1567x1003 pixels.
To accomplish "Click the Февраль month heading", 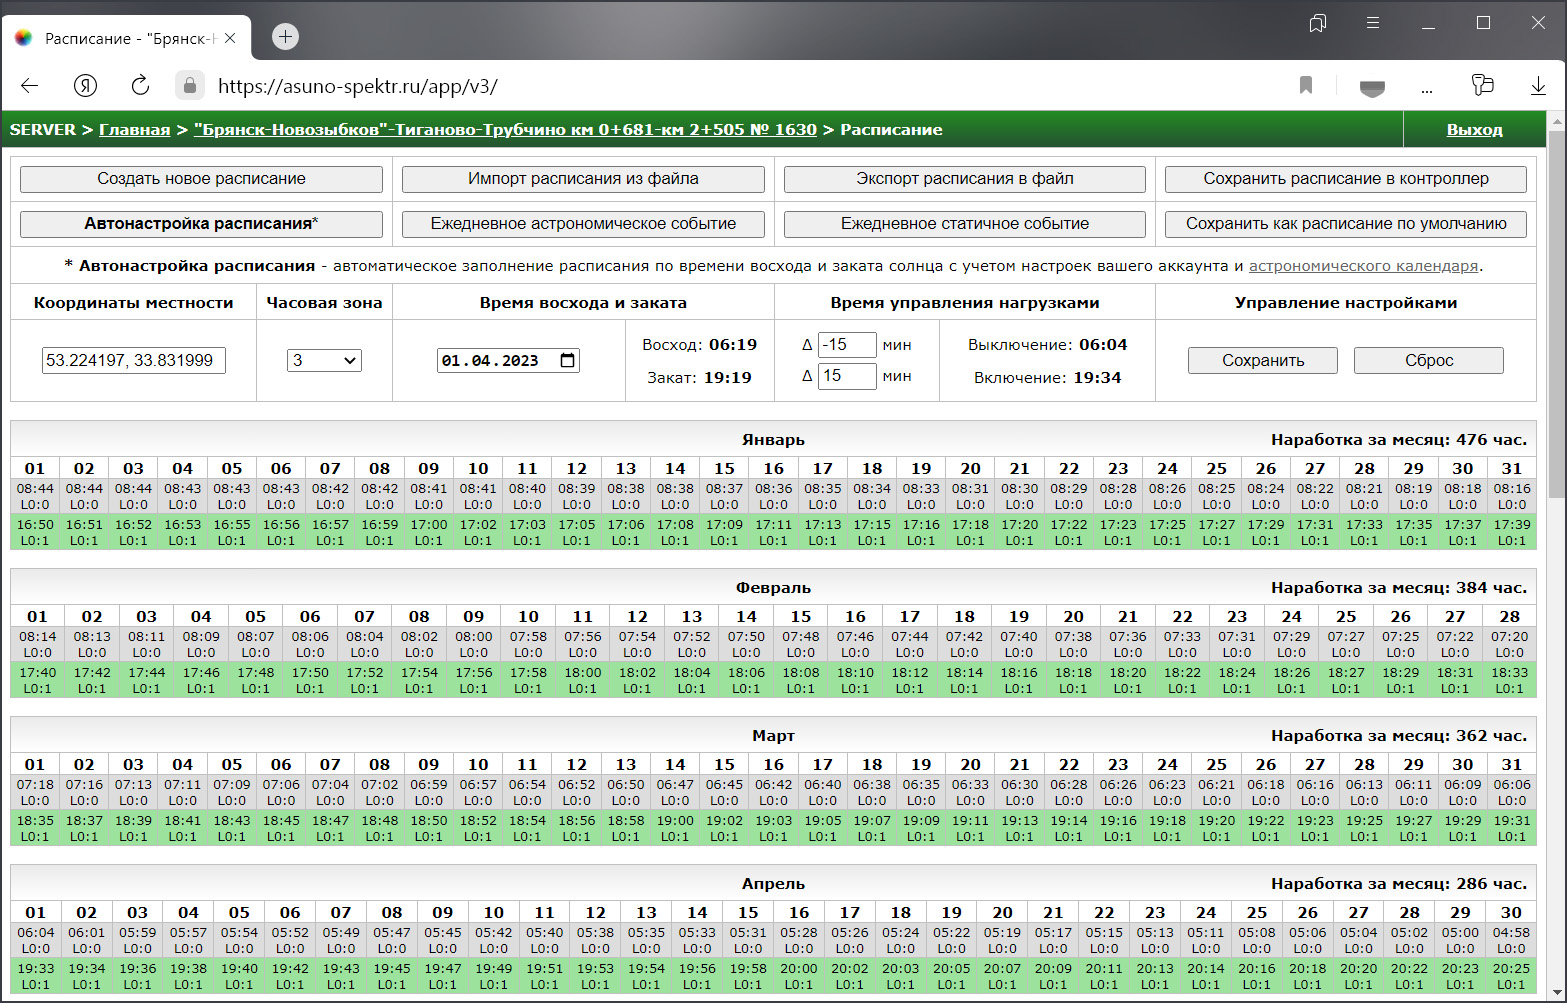I will click(x=773, y=588).
